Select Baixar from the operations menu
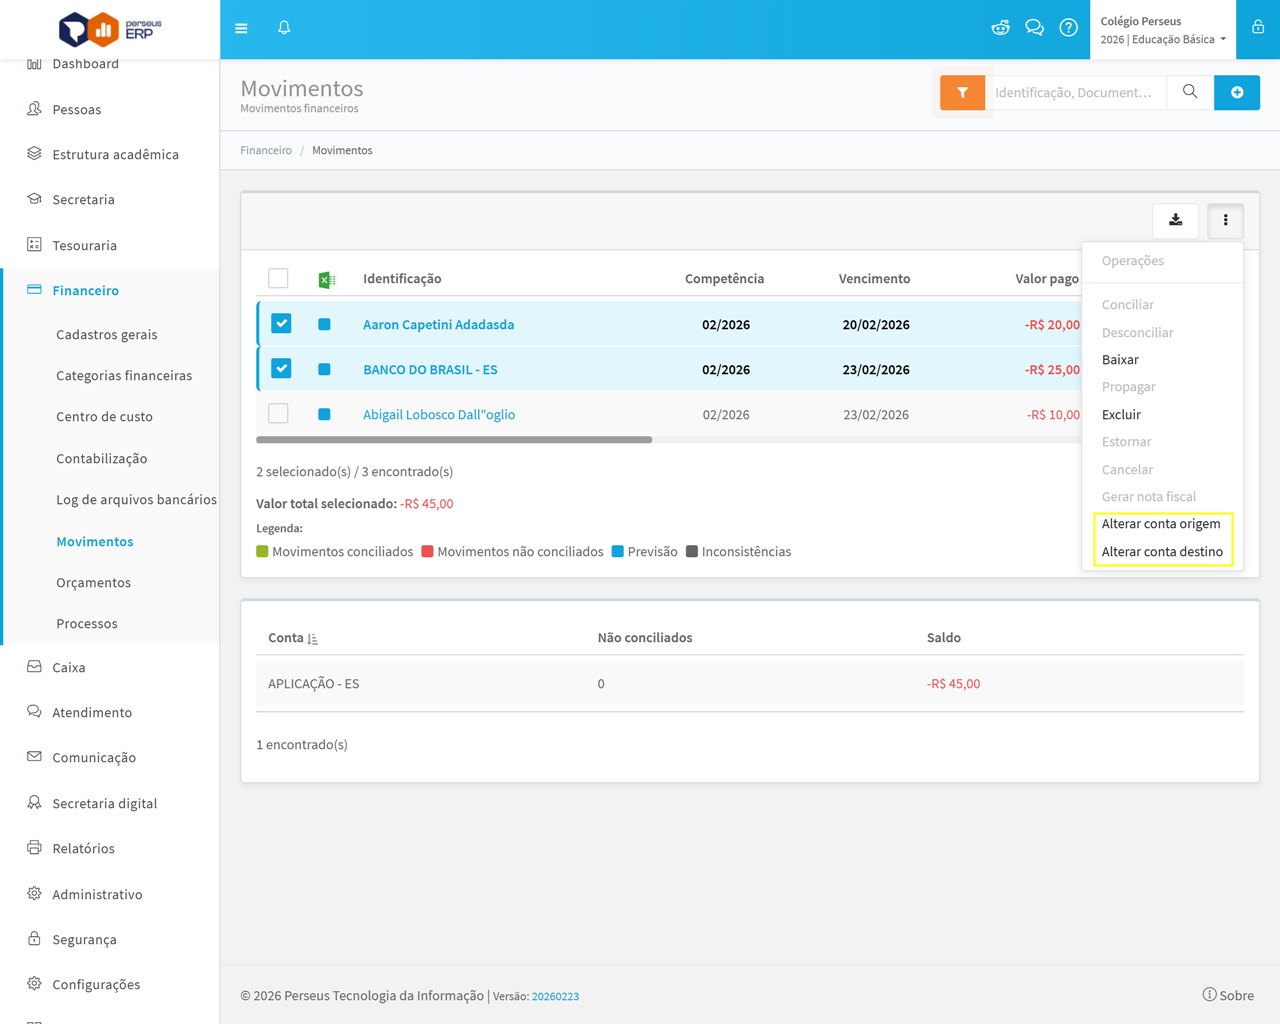This screenshot has height=1024, width=1280. coord(1120,360)
